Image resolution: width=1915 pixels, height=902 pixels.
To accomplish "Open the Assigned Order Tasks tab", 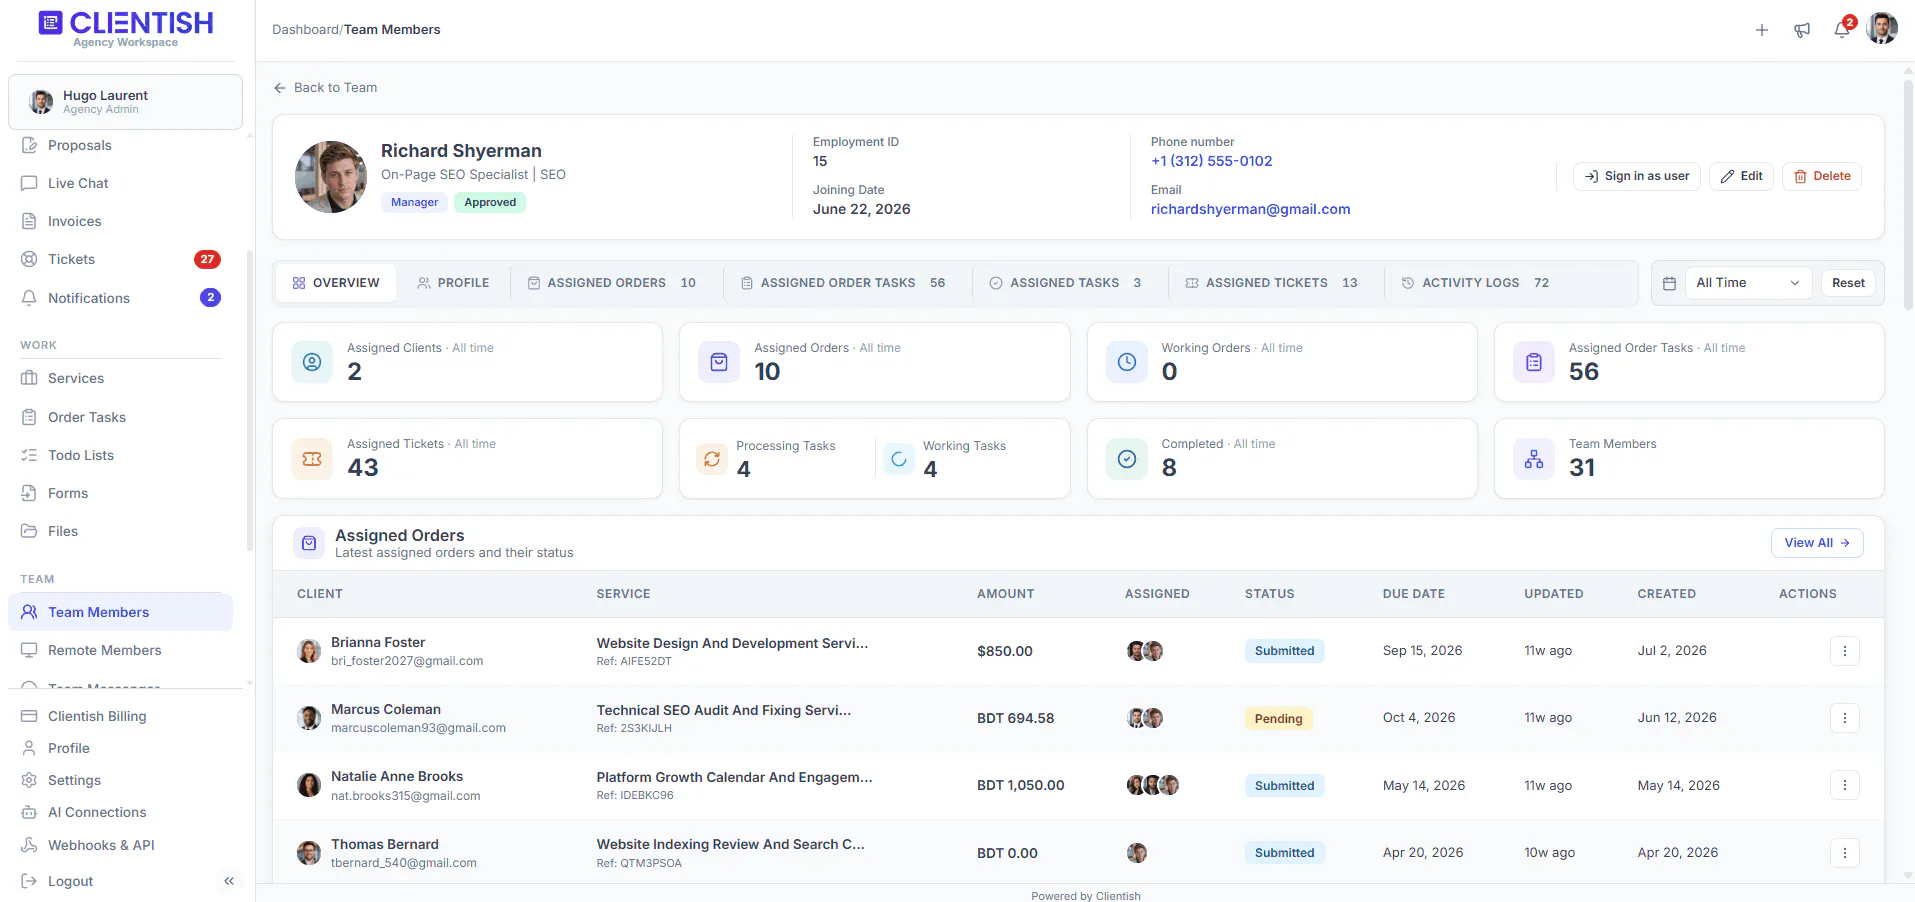I will 844,283.
